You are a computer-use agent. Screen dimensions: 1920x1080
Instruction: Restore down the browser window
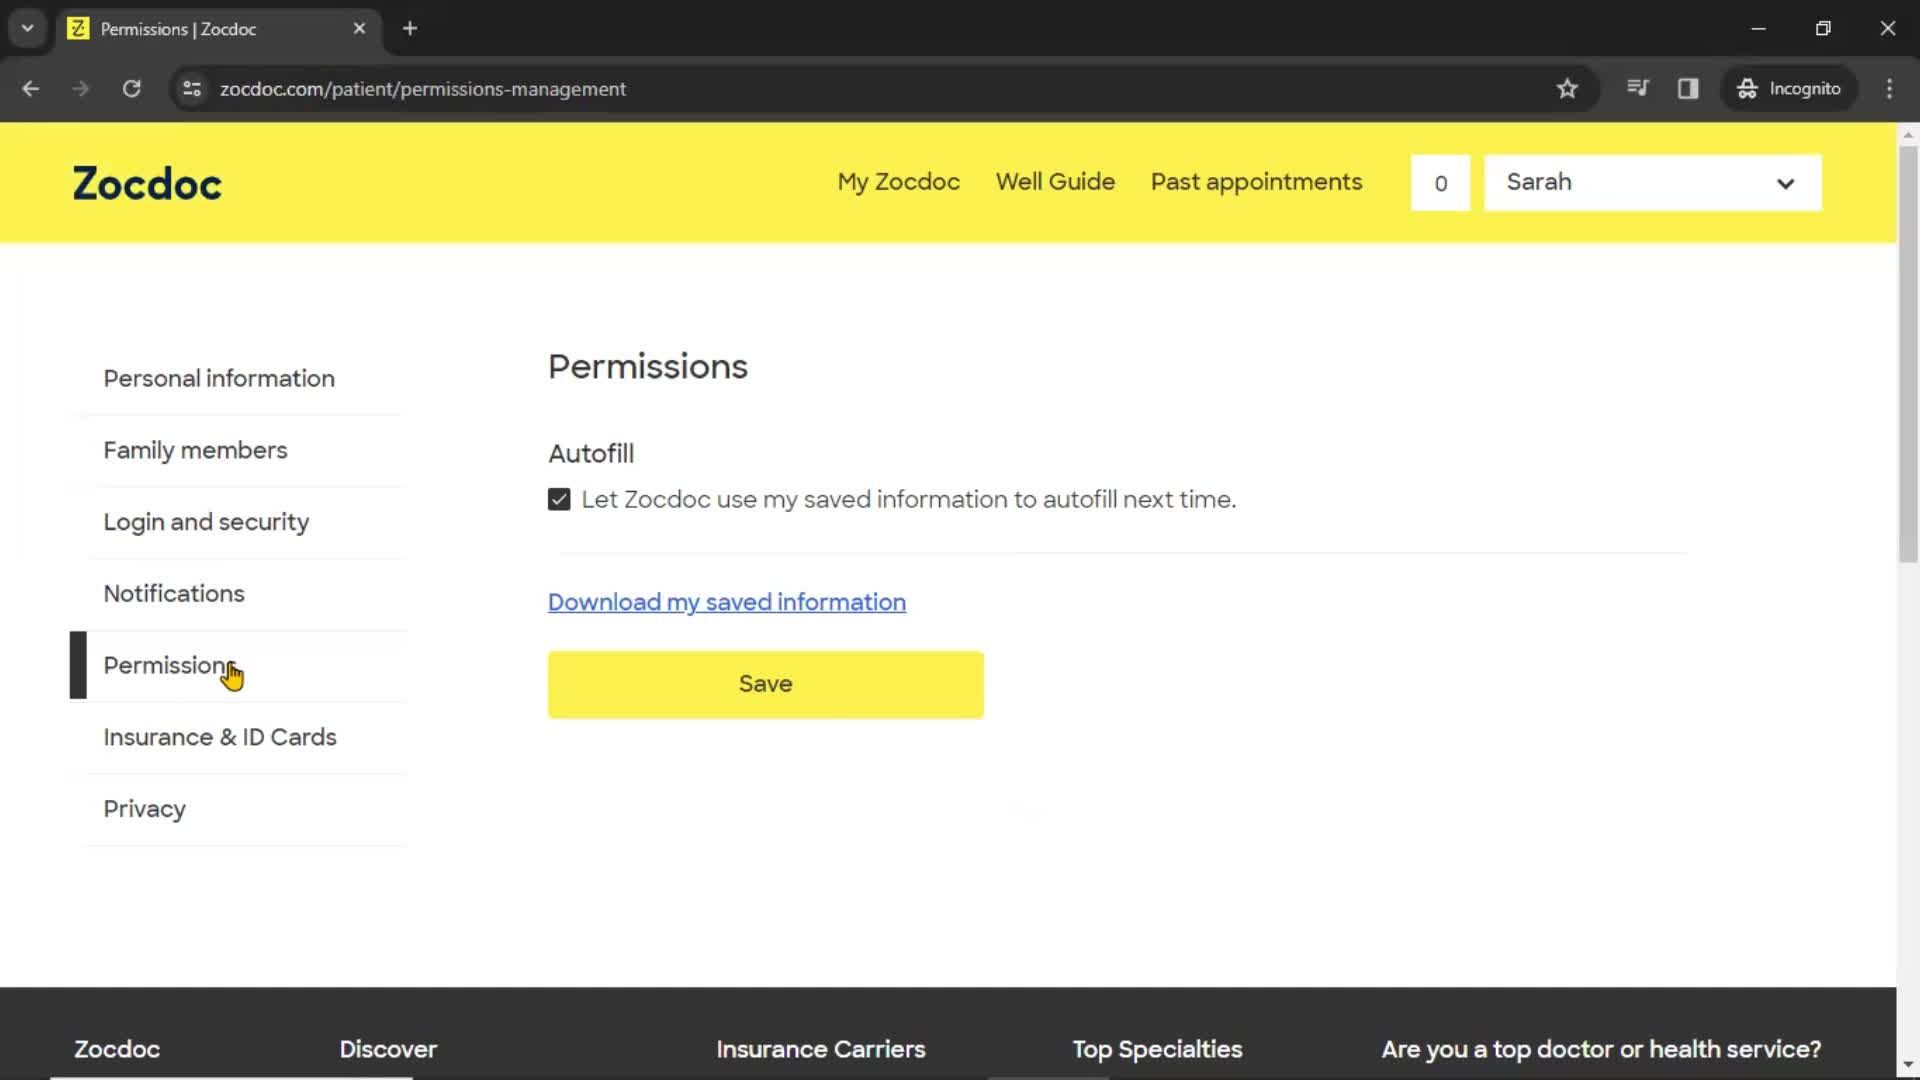(x=1823, y=29)
